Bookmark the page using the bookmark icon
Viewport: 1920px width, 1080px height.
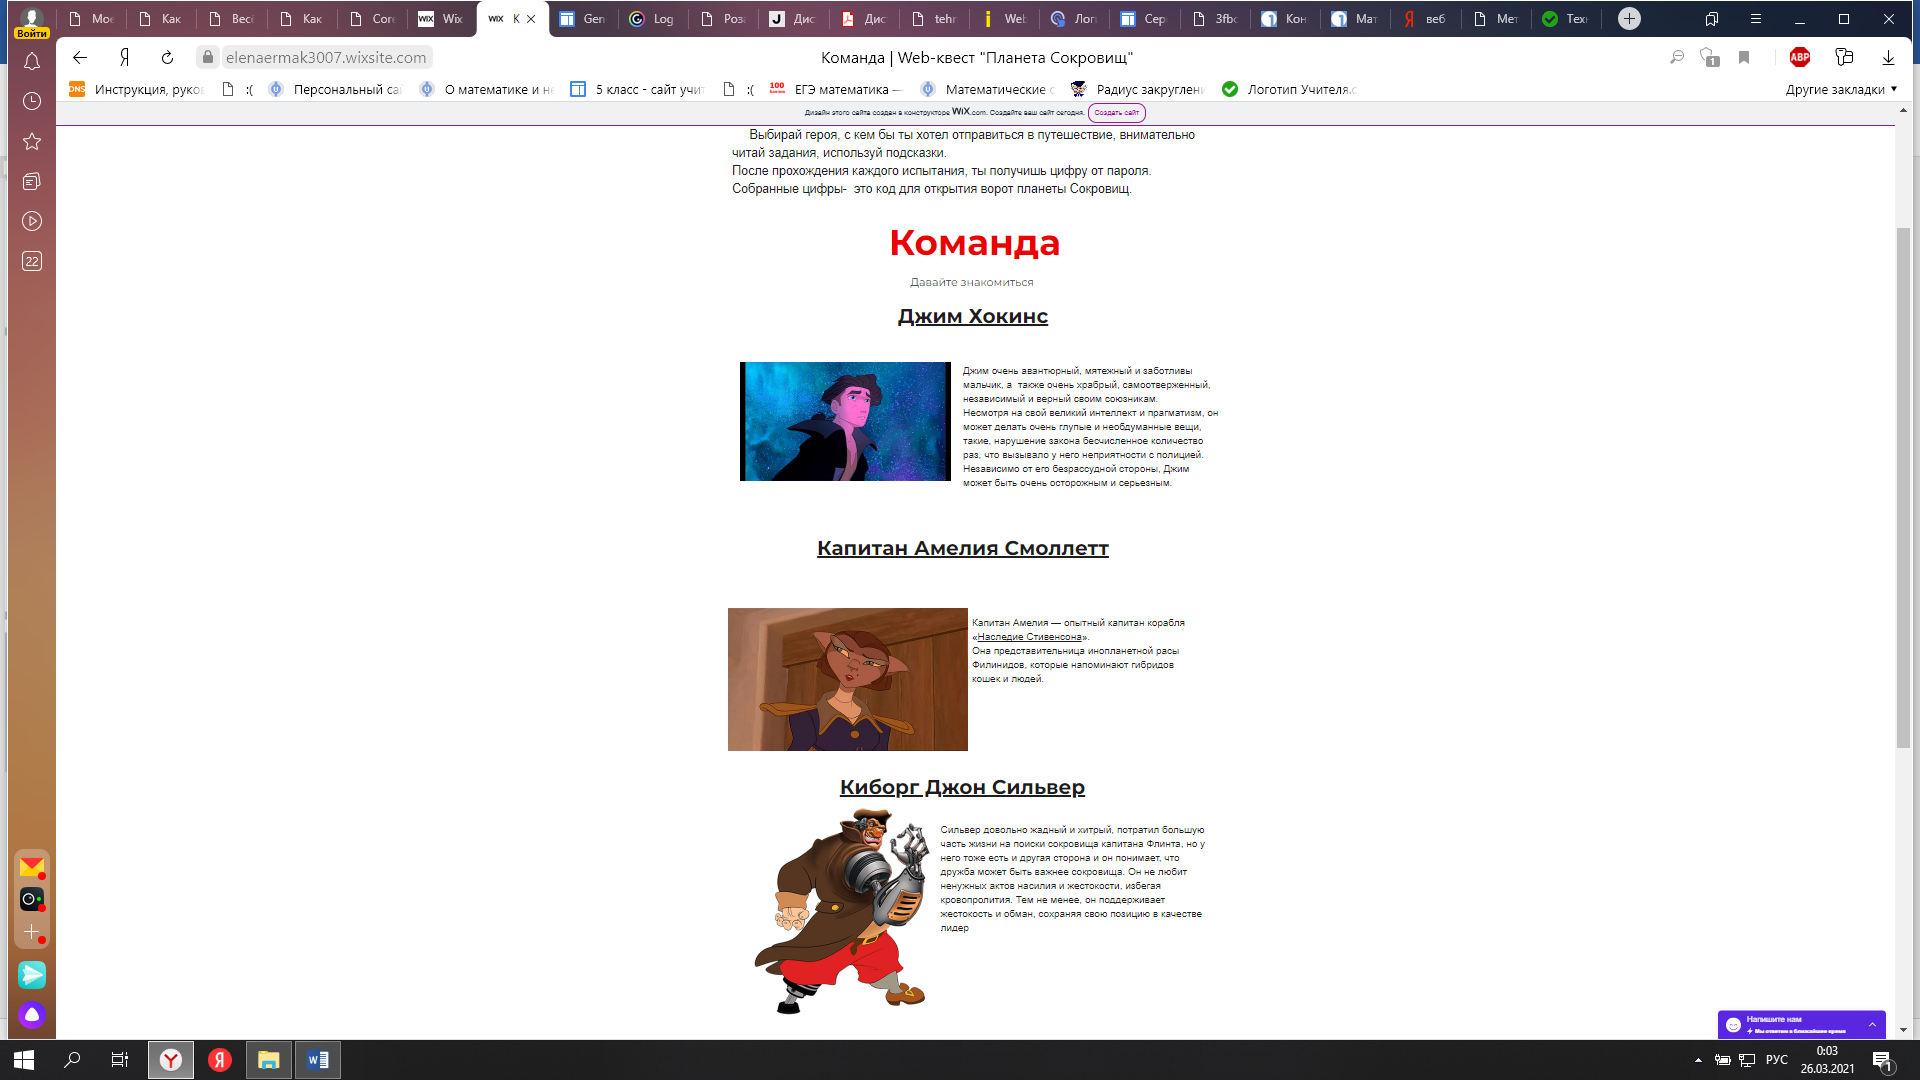pos(1744,57)
